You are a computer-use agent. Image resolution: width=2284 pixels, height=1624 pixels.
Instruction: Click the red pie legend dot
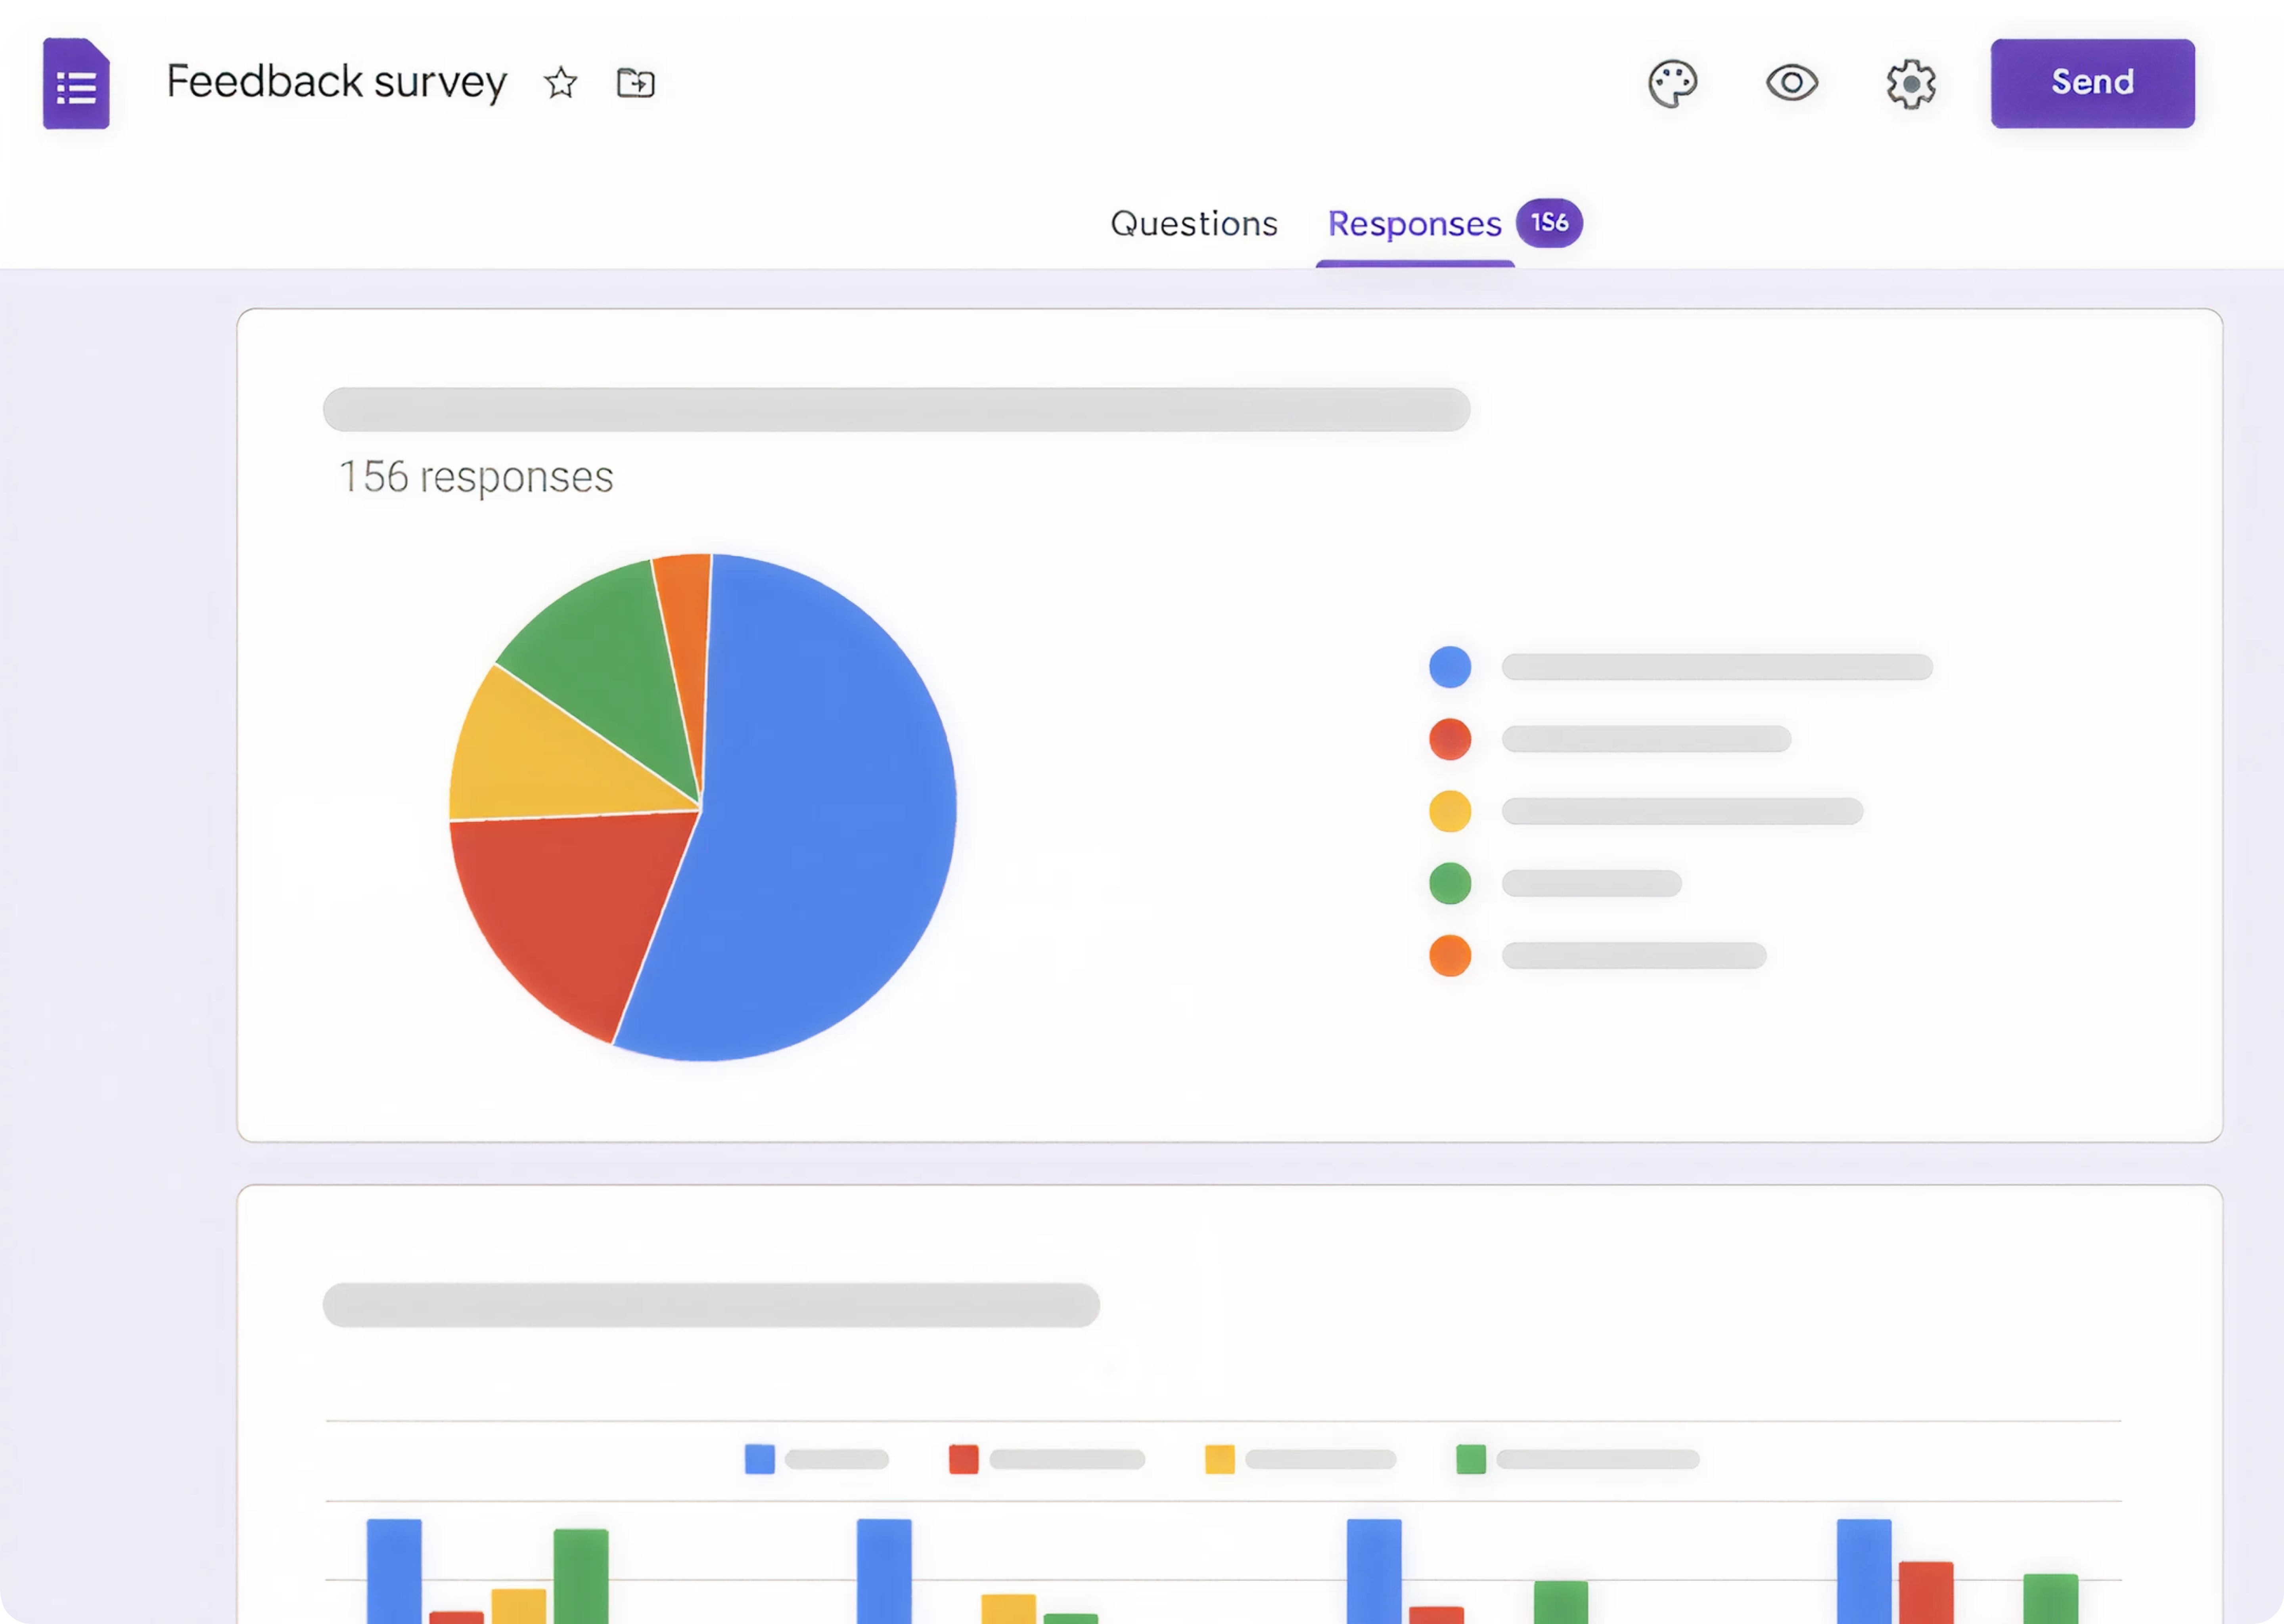[1450, 739]
